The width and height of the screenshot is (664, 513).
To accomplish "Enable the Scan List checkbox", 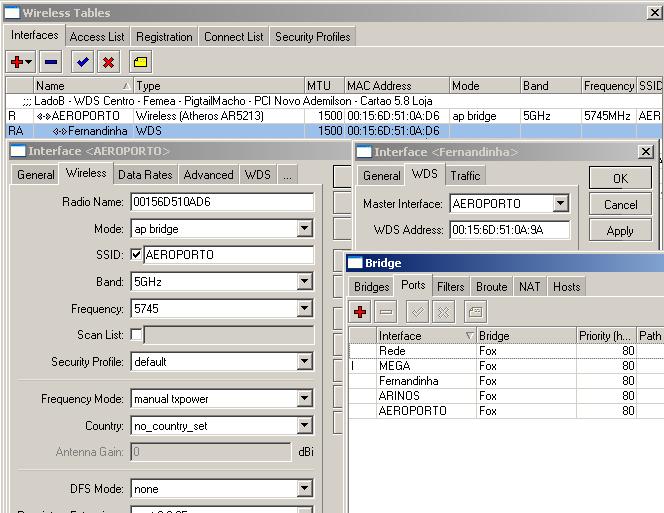I will [x=136, y=334].
